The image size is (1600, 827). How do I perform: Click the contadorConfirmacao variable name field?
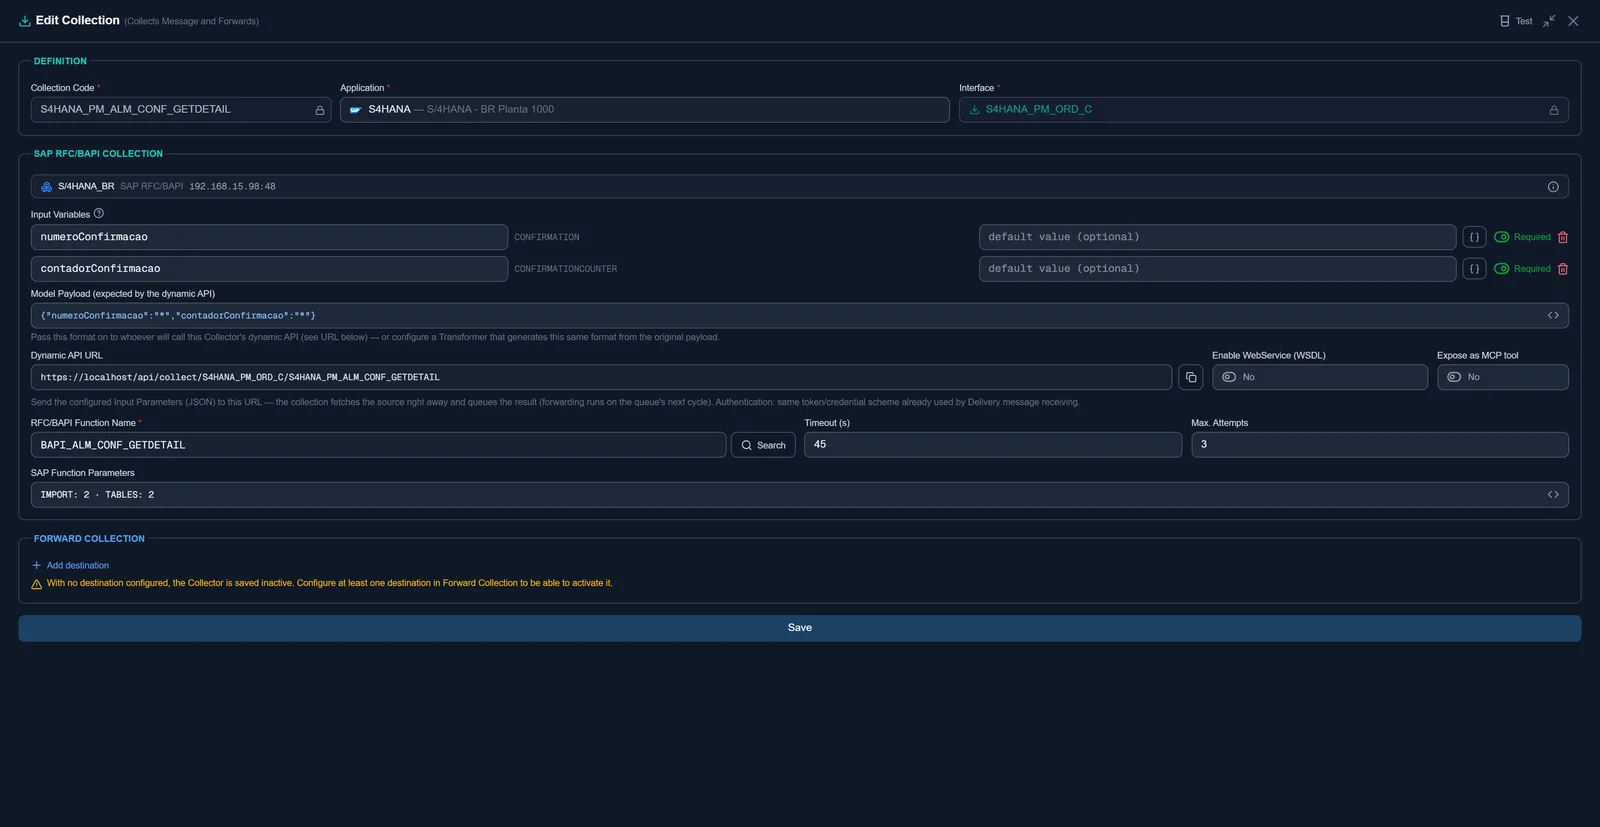[269, 269]
